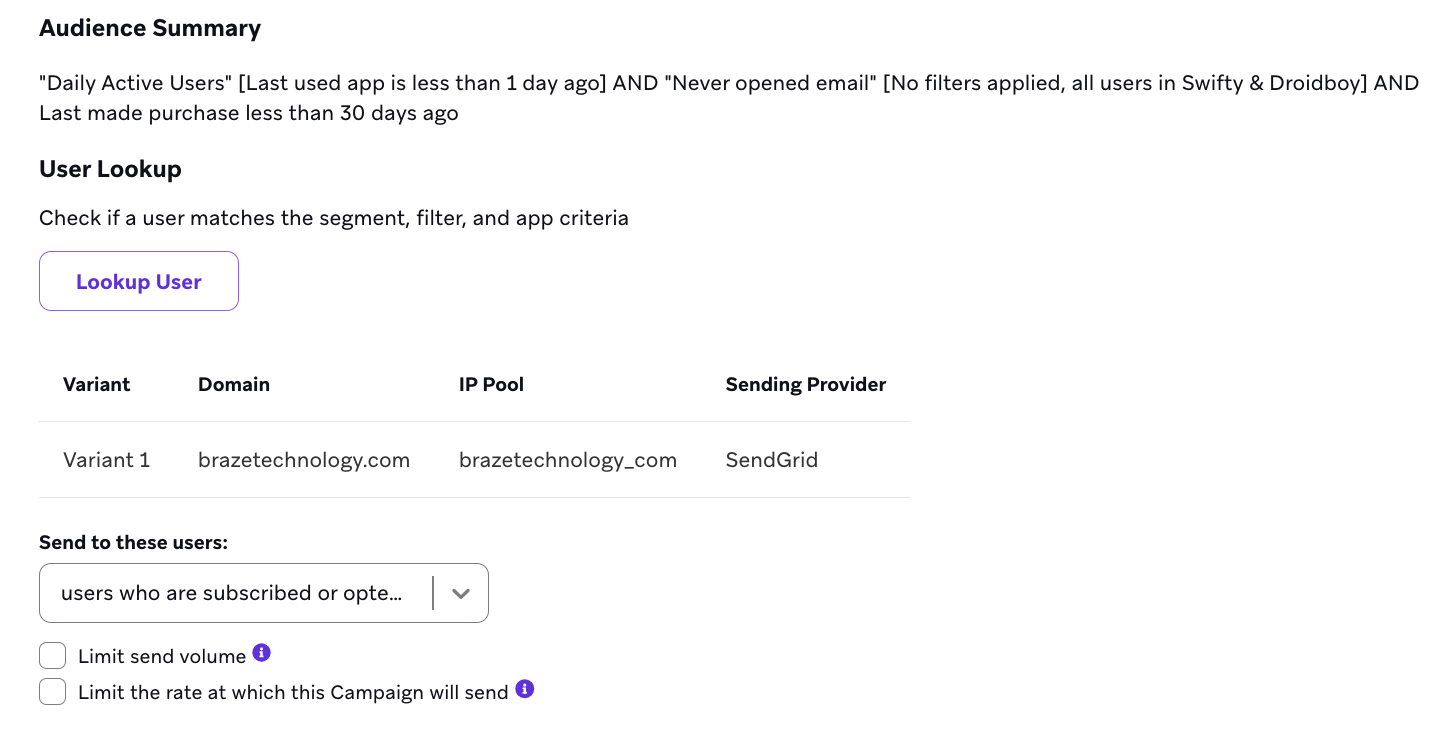The width and height of the screenshot is (1444, 748).
Task: Check Limit the rate this Campaign sends
Action: point(52,692)
